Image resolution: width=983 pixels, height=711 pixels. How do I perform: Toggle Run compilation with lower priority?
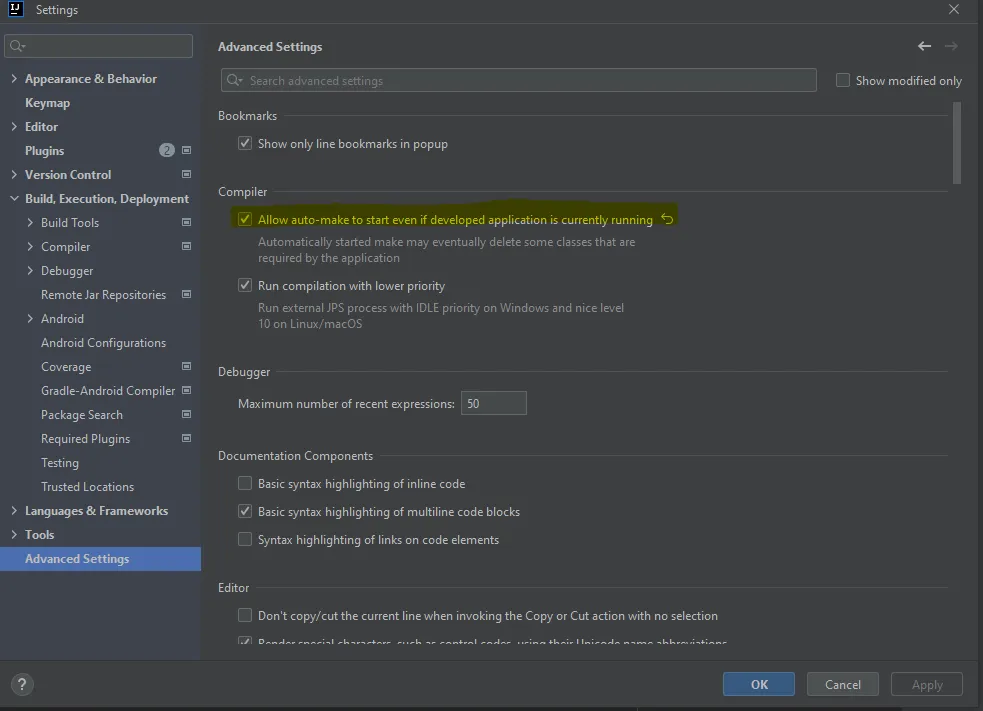coord(245,286)
